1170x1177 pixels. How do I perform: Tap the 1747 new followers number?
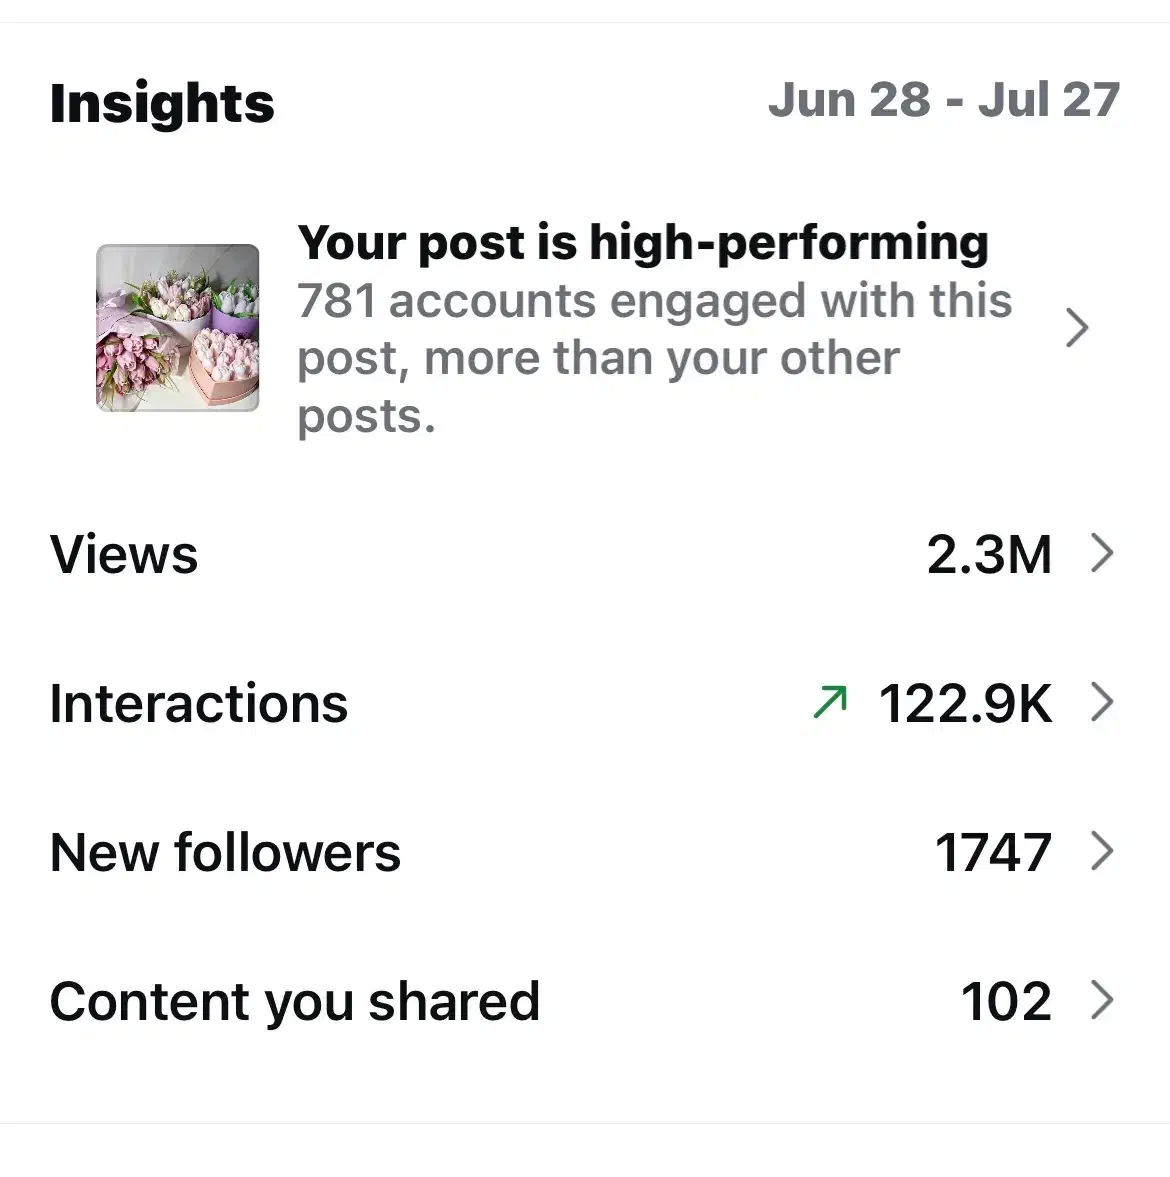[993, 852]
